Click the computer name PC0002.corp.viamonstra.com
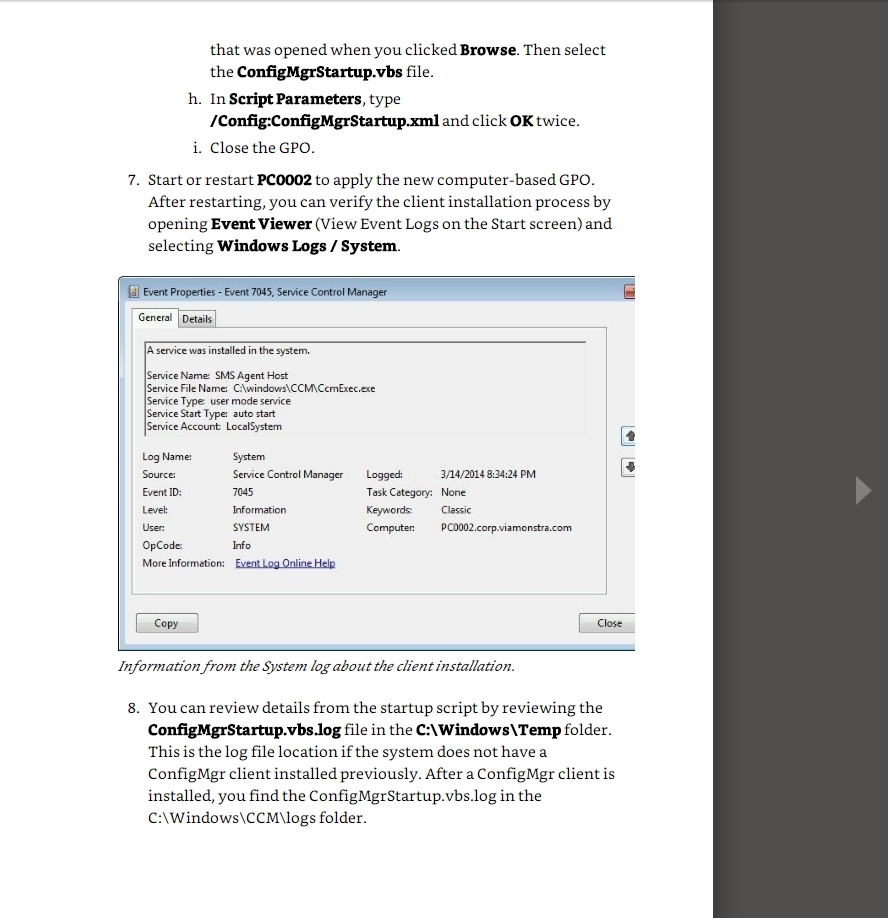 click(x=506, y=527)
